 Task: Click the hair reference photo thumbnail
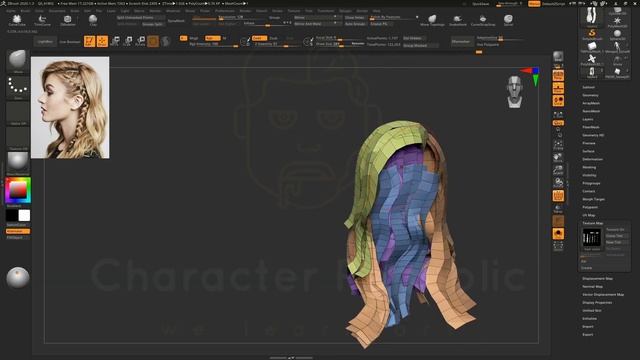click(70, 107)
